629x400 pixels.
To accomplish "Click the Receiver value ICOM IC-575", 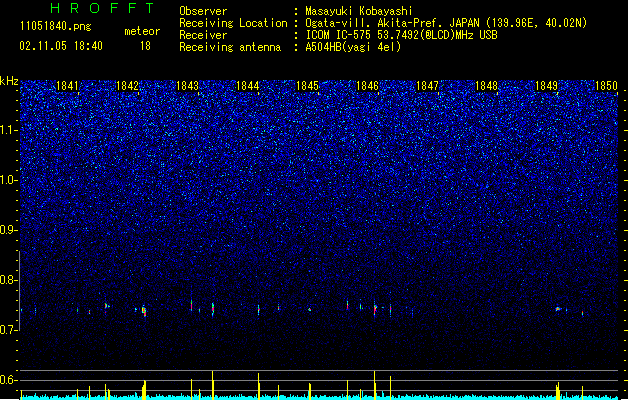I will tap(401, 35).
